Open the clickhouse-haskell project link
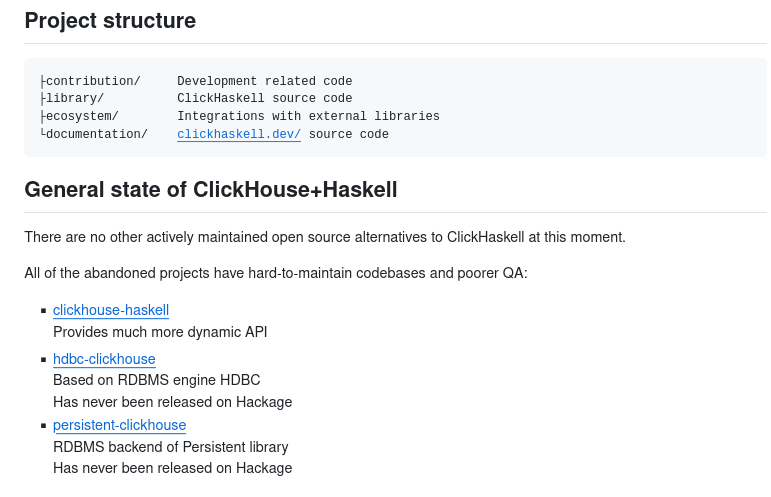This screenshot has height=497, width=771. coord(111,310)
